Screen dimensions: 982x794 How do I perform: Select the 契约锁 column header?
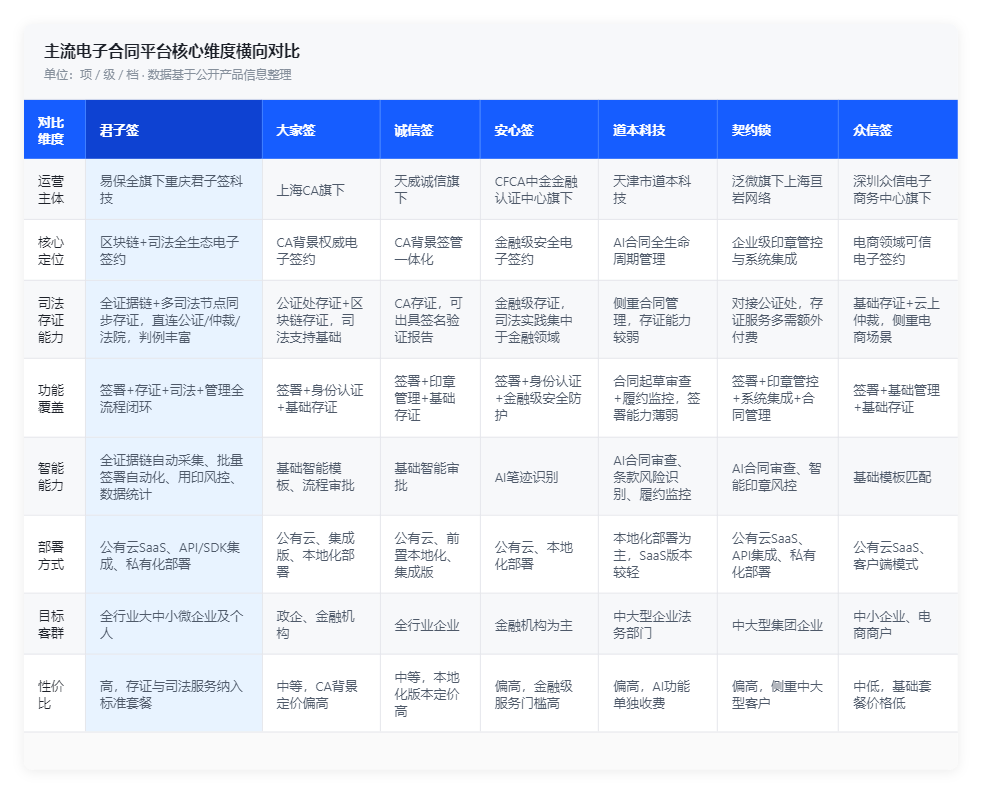tap(778, 130)
